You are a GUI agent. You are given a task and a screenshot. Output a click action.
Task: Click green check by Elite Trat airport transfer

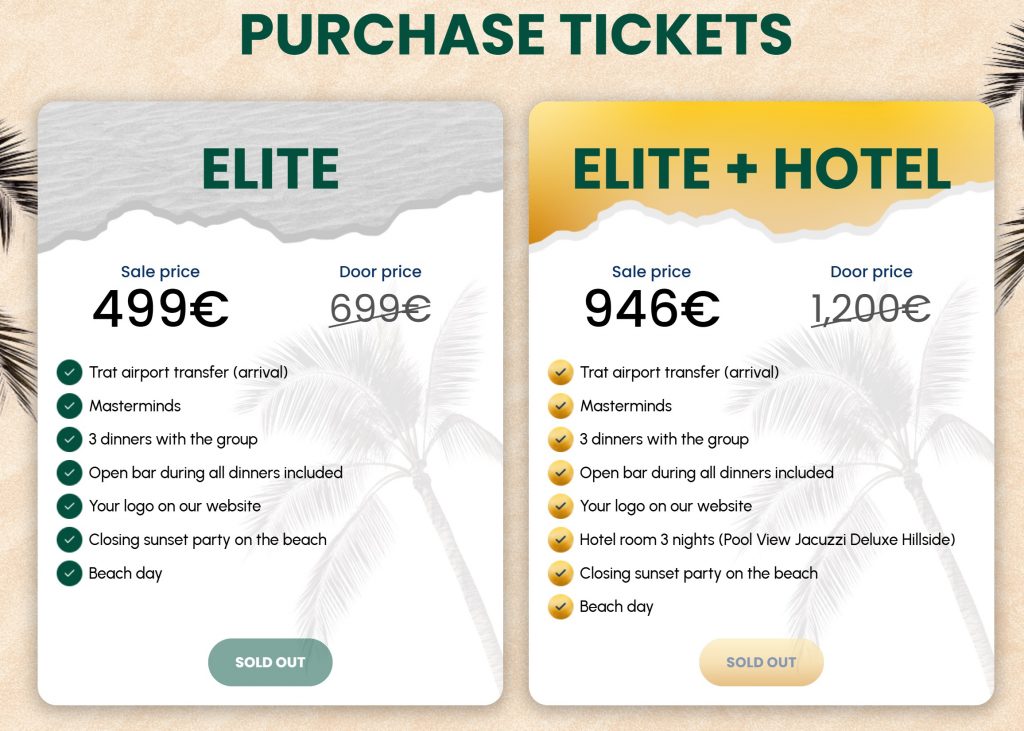tap(69, 373)
